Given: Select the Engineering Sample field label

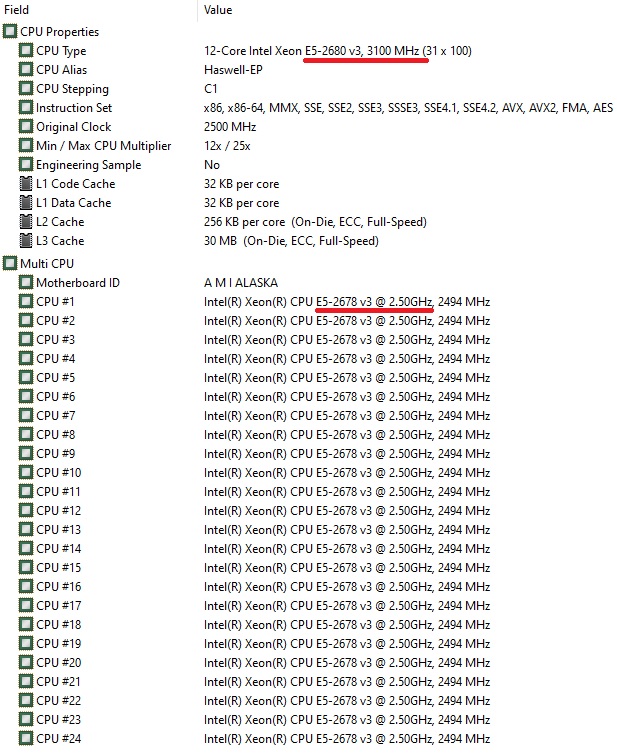Looking at the screenshot, I should pos(89,165).
